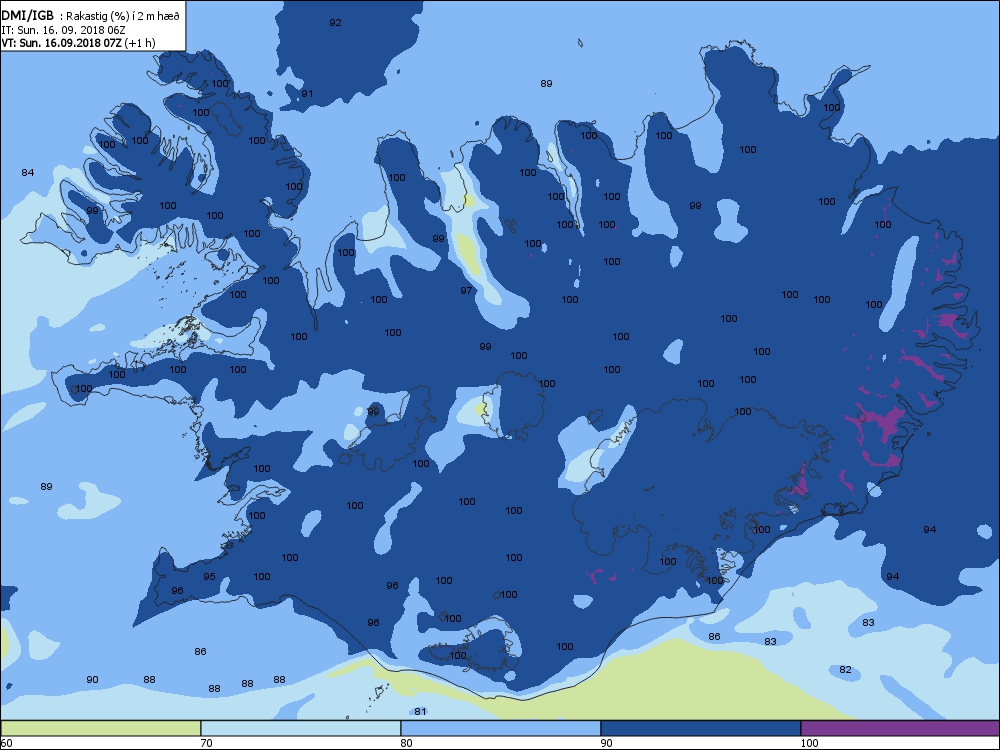Click the yellow-green 60–70 legend color band

point(101,728)
